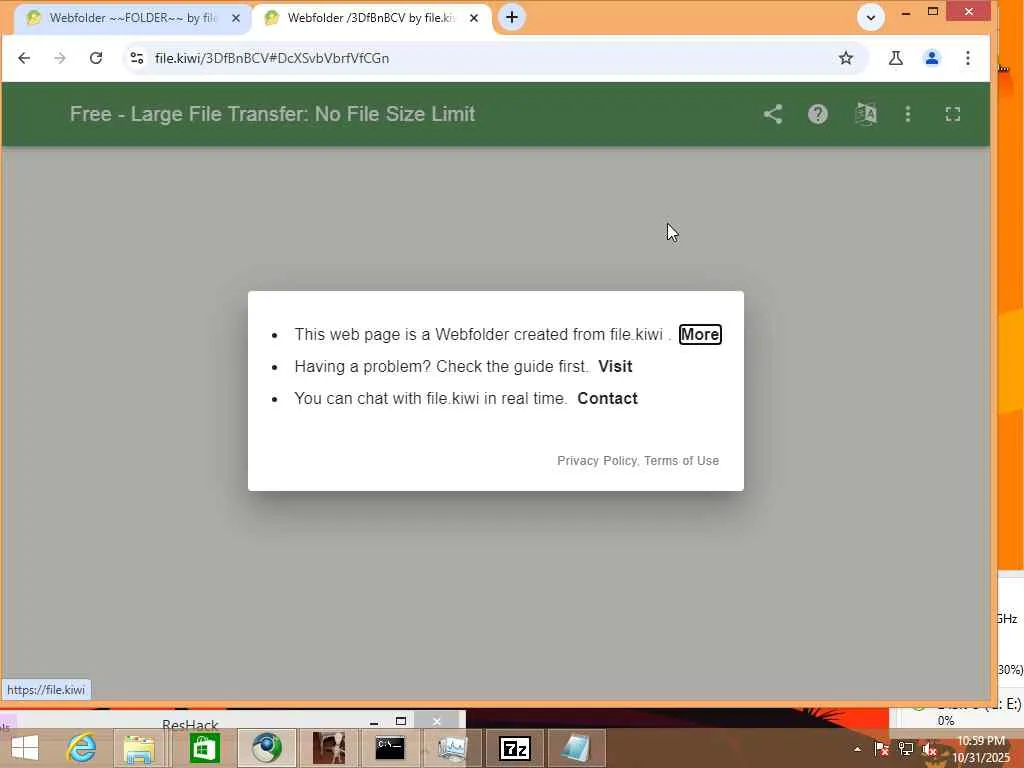Click the muted volume tray icon
Viewport: 1024px width, 768px height.
[x=930, y=749]
